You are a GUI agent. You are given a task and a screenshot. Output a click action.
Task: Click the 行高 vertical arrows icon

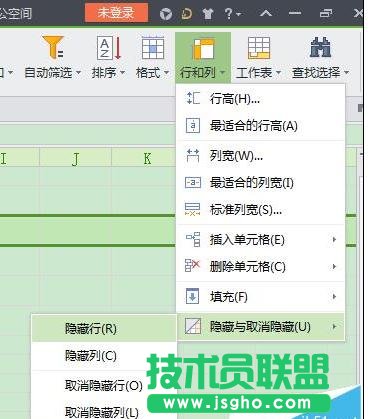(193, 98)
